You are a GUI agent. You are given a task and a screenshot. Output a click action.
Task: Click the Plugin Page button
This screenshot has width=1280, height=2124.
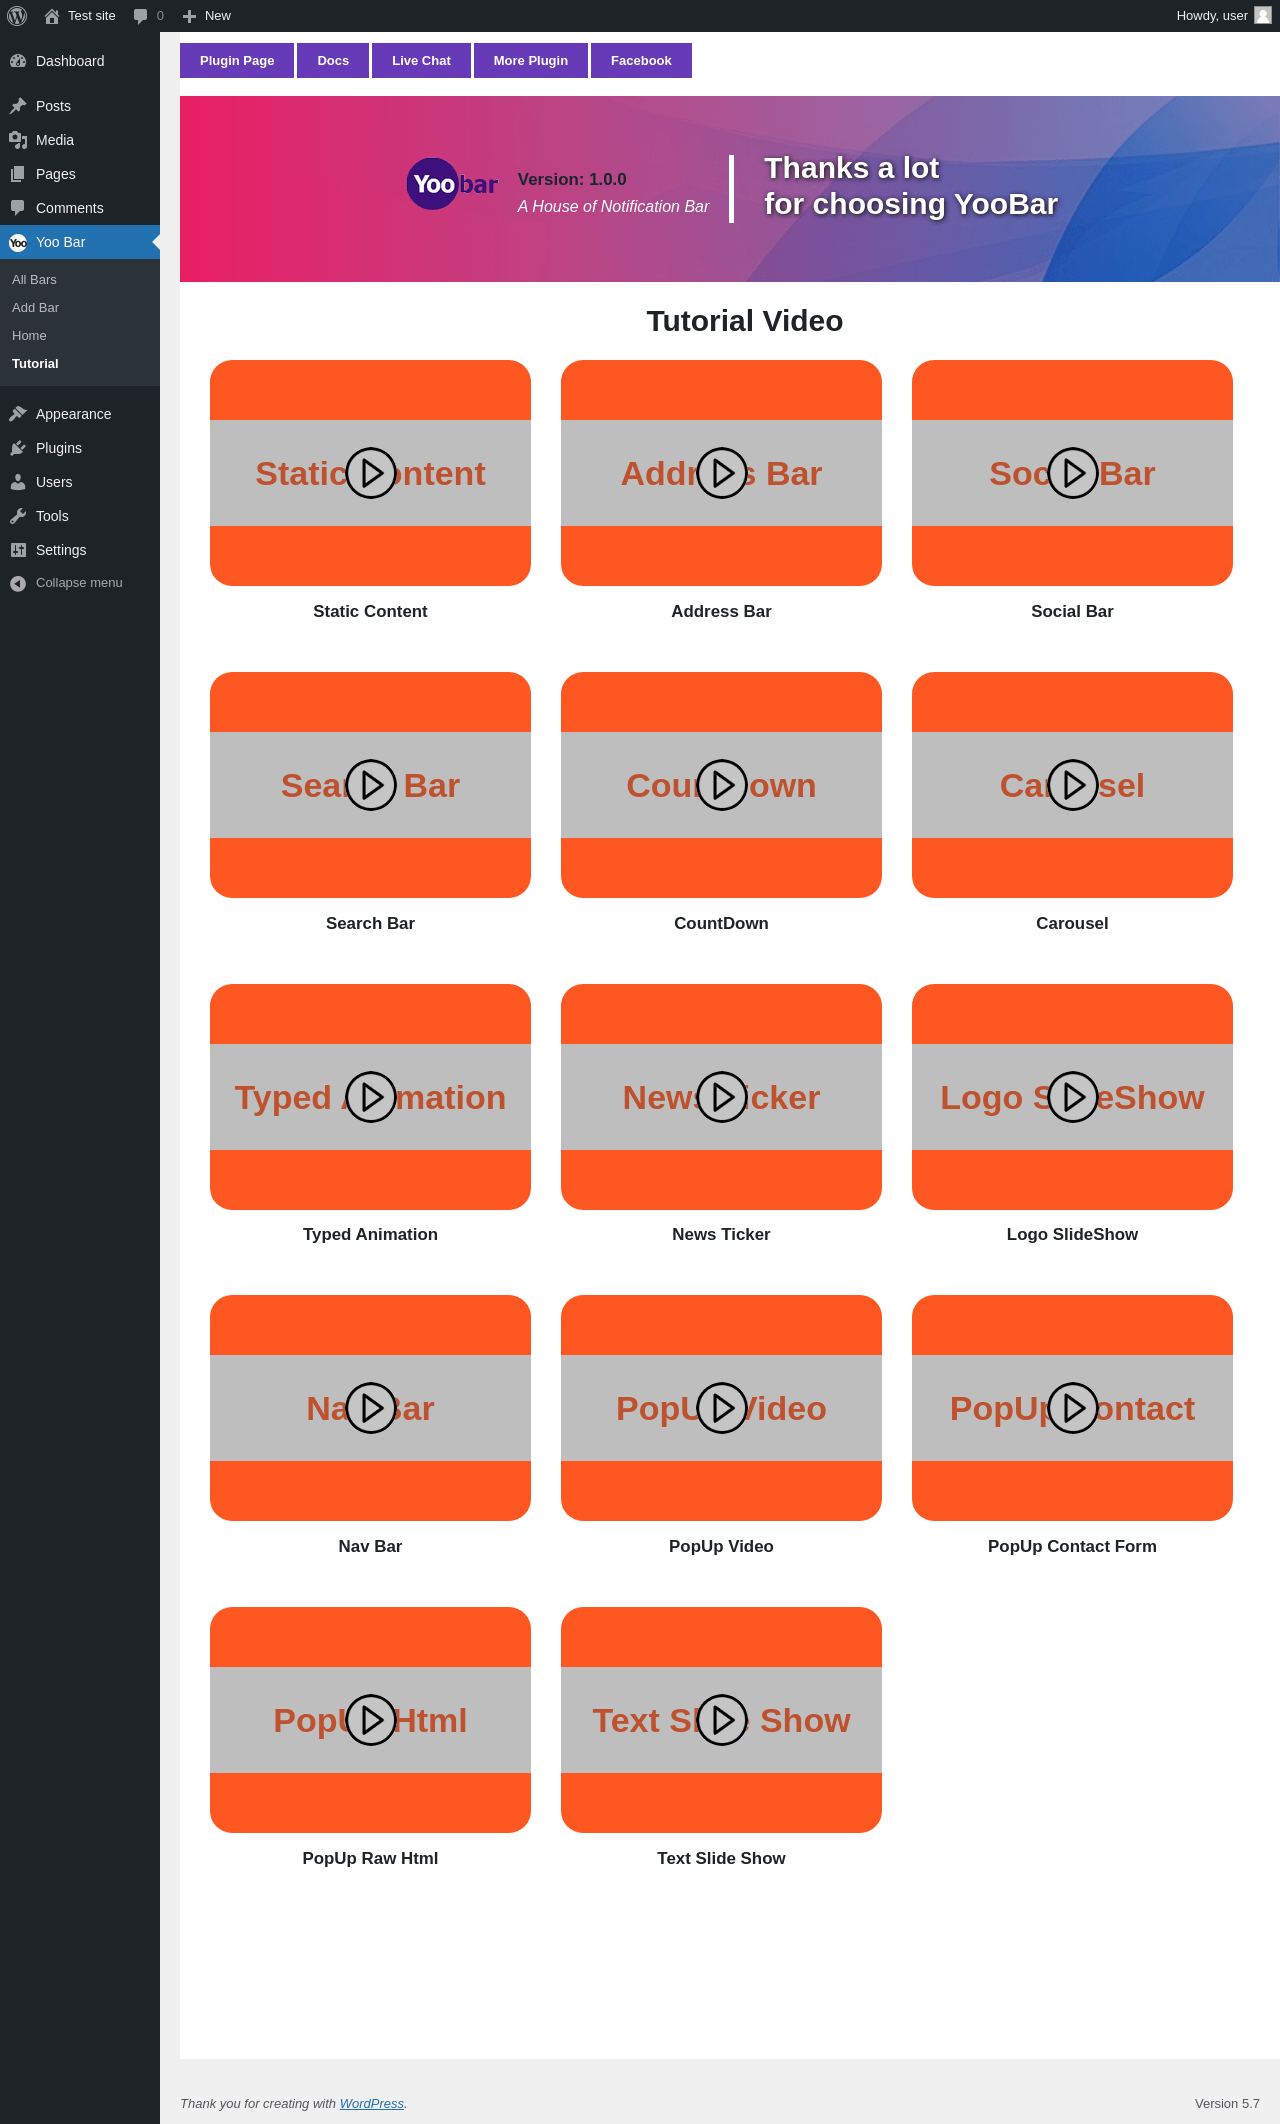237,61
